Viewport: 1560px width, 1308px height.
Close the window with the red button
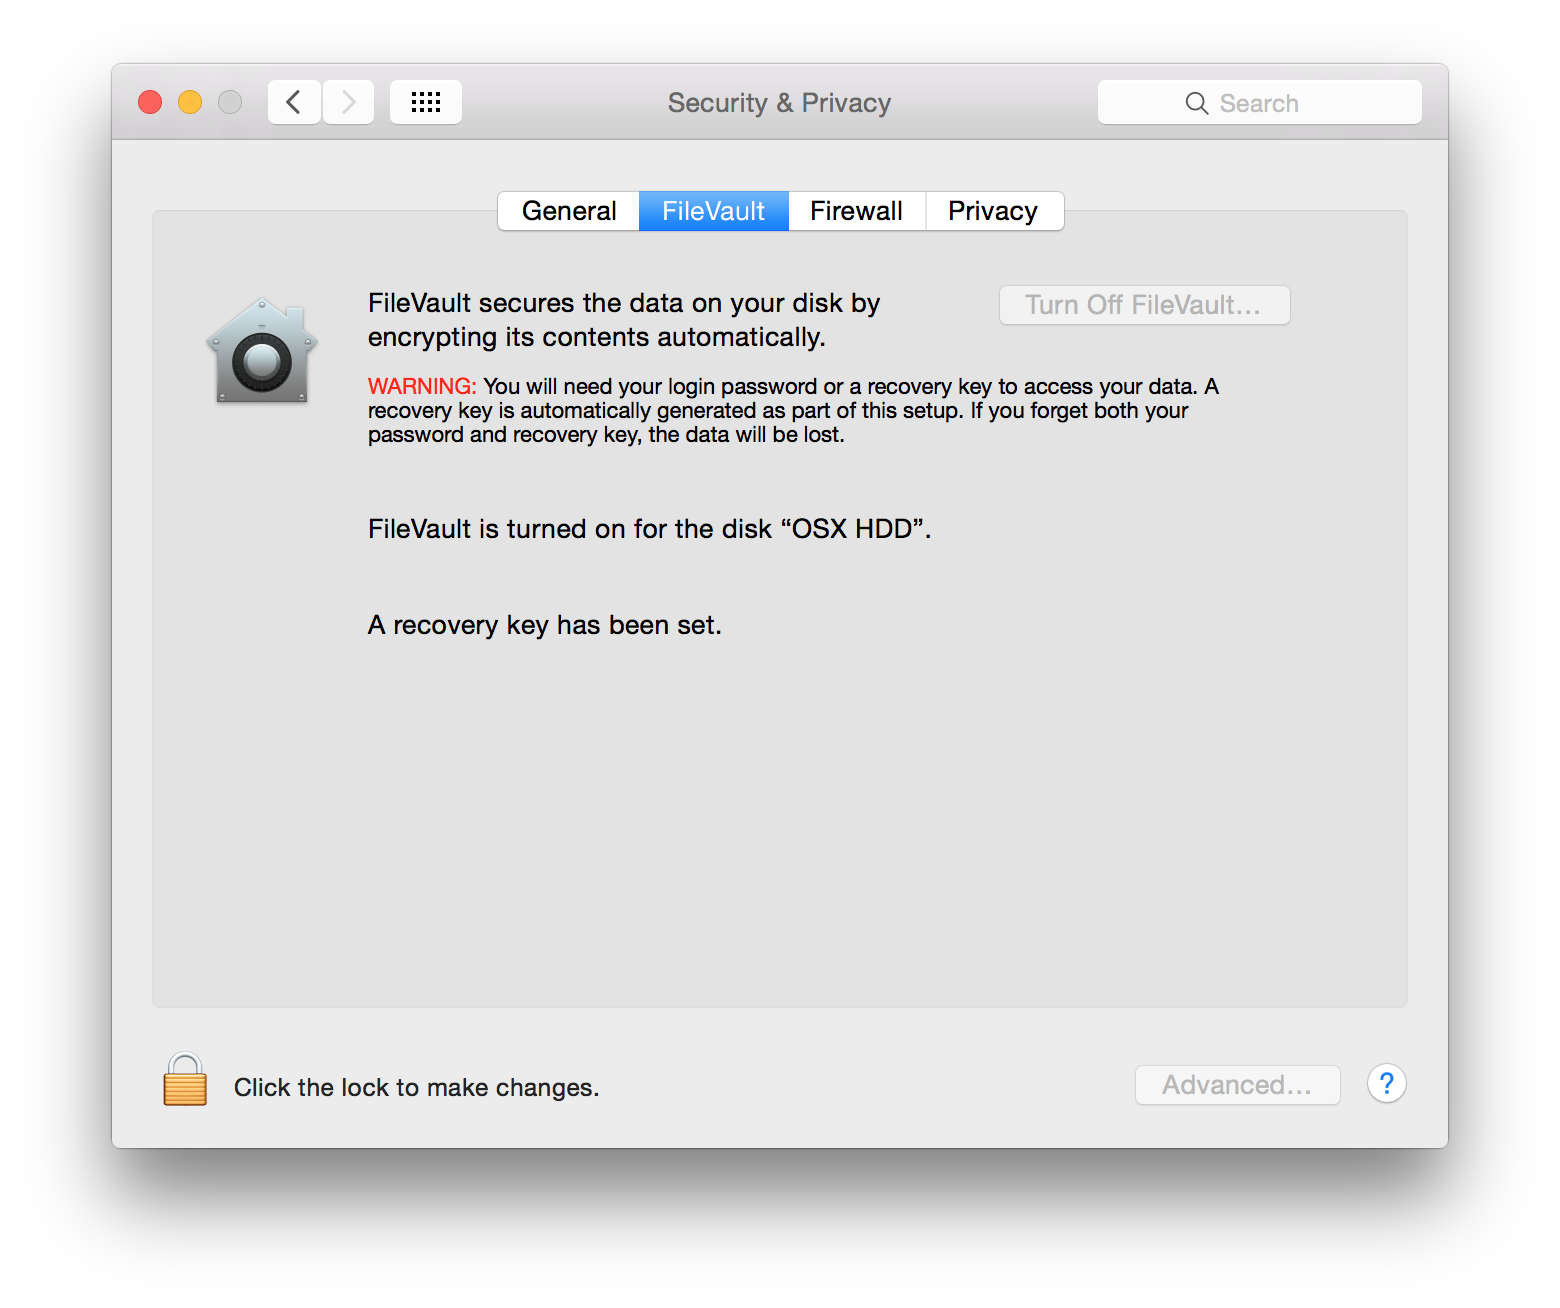click(x=150, y=102)
